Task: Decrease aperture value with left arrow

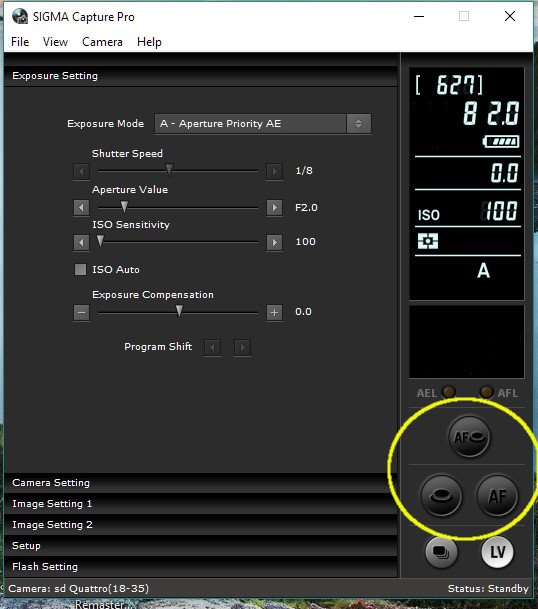Action: 81,207
